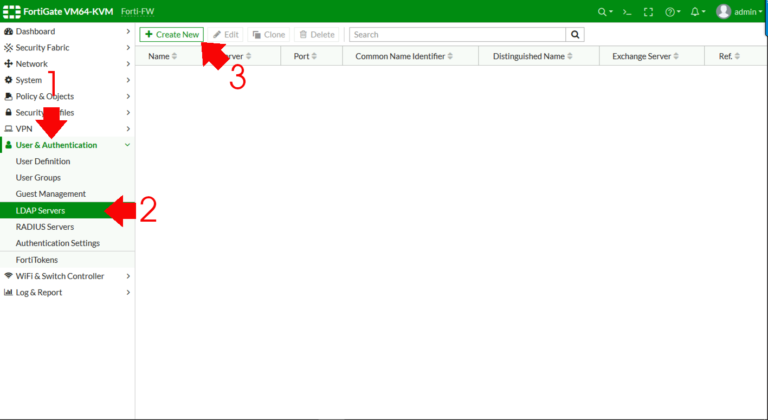
Task: Sort by Distinguished Name column arrows
Action: [570, 56]
